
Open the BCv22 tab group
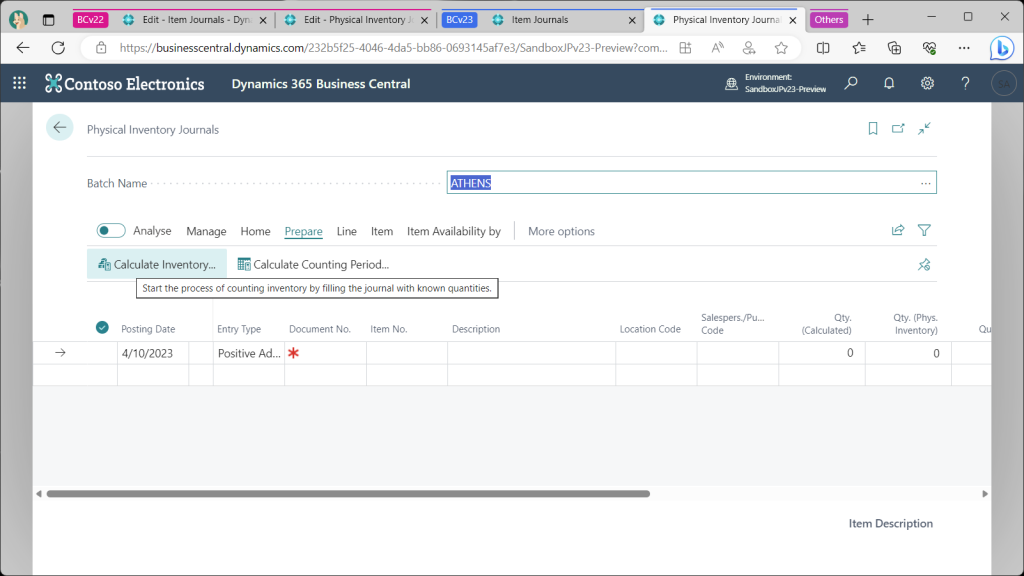pos(90,20)
